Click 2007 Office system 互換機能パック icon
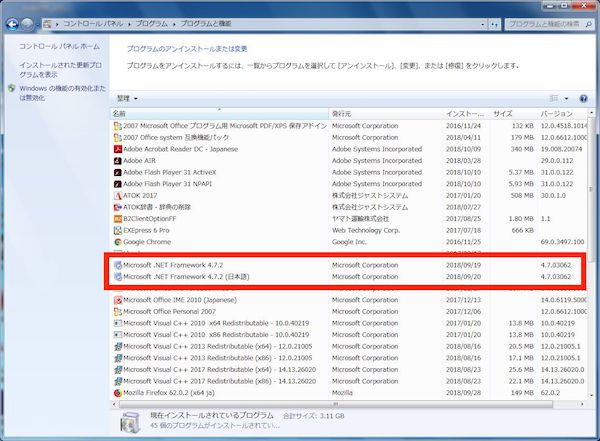 pos(118,137)
